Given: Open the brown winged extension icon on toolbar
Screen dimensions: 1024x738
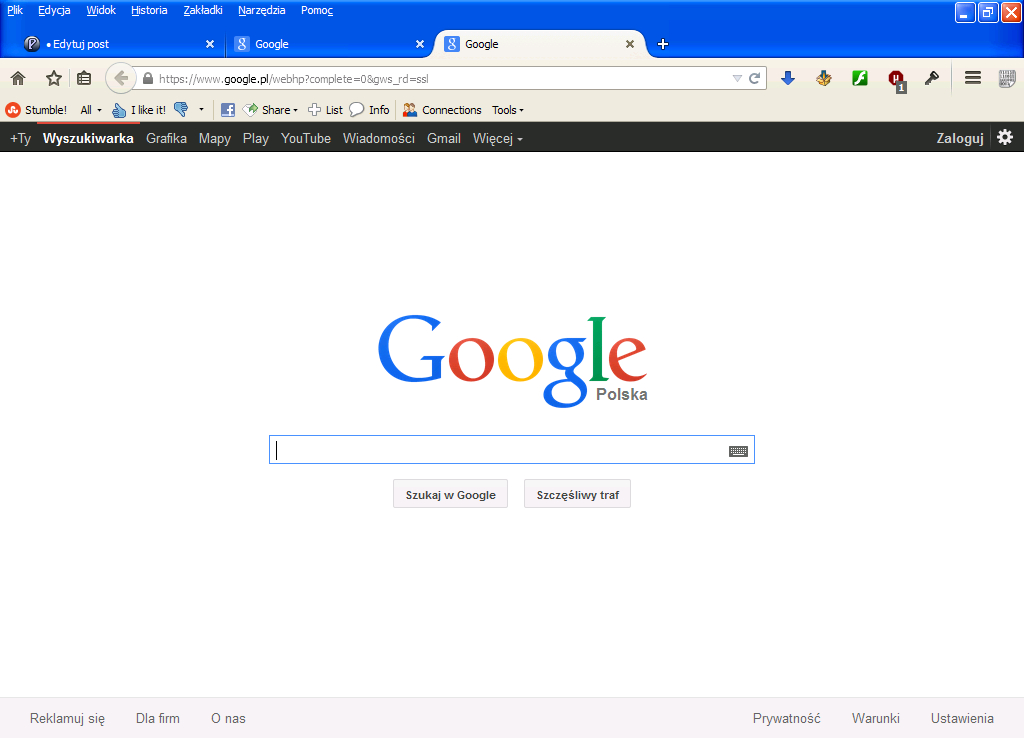Looking at the screenshot, I should (824, 79).
